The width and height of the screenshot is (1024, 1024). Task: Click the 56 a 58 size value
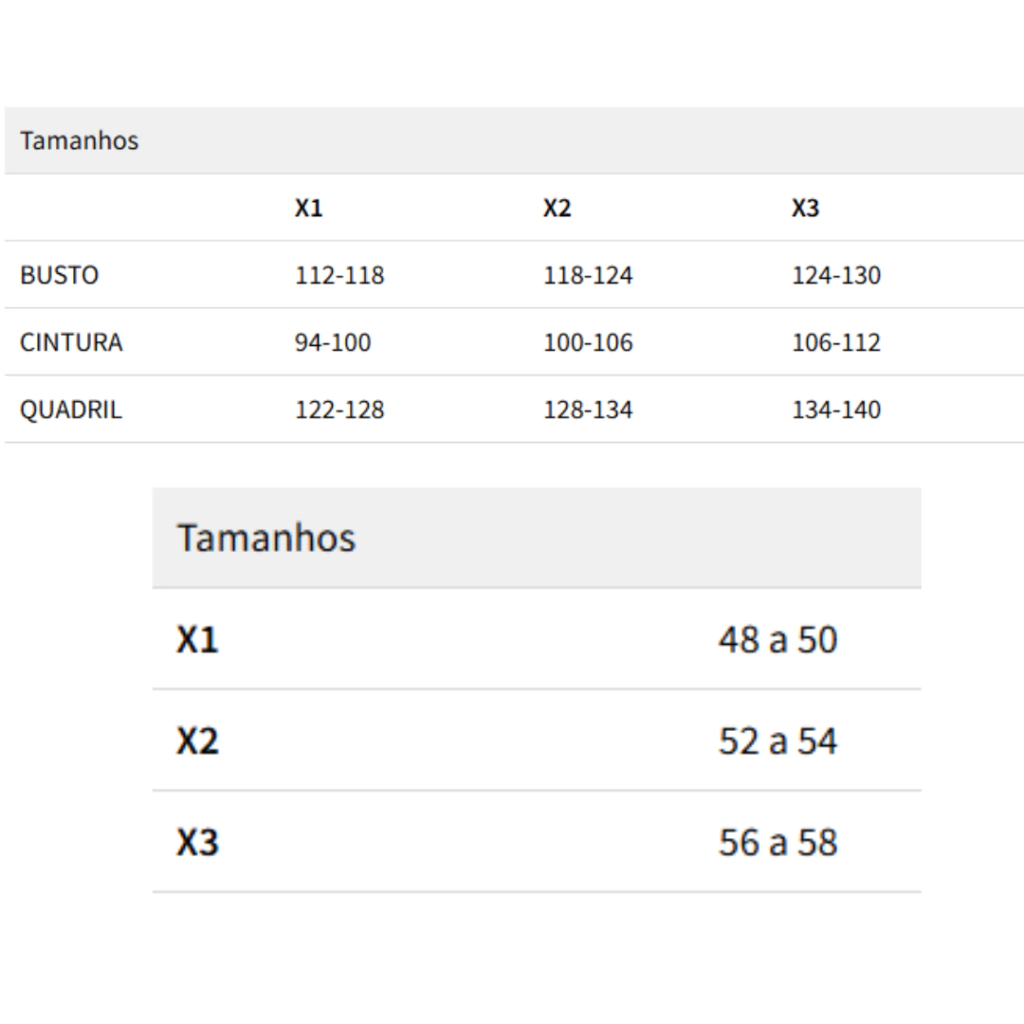click(x=778, y=842)
